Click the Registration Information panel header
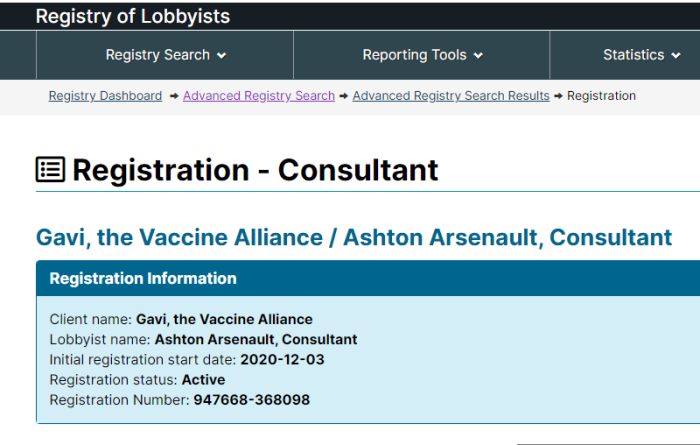700x445 pixels. [368, 279]
